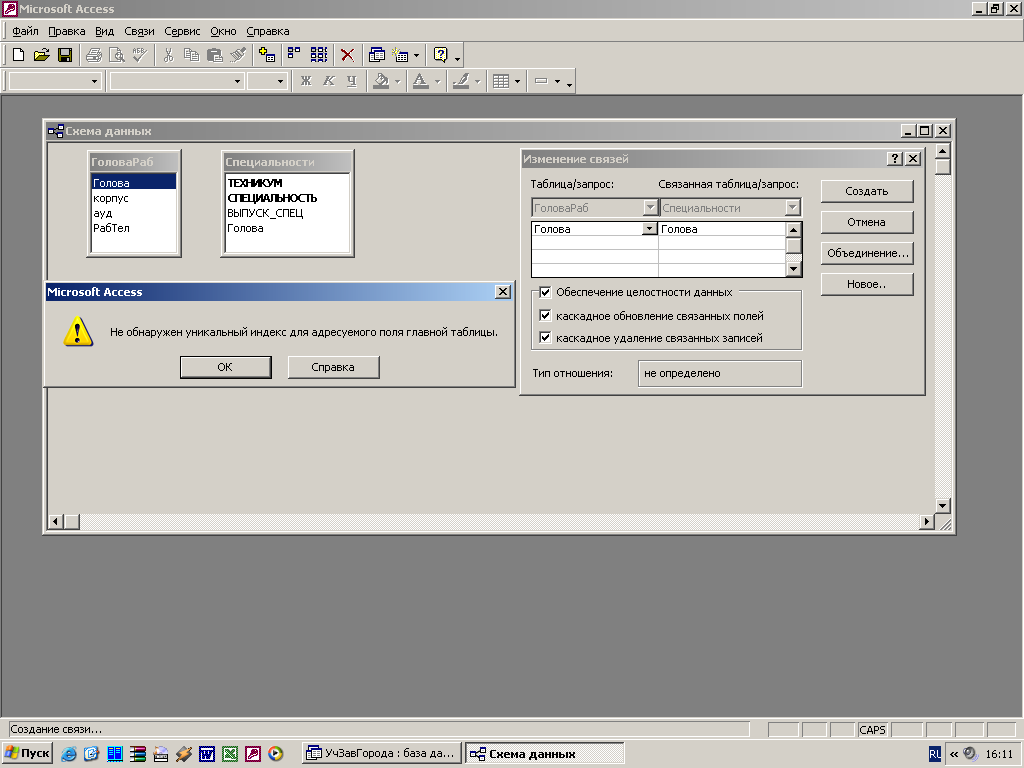This screenshot has height=768, width=1024.
Task: Click the red X Clear Layout icon
Action: point(347,56)
